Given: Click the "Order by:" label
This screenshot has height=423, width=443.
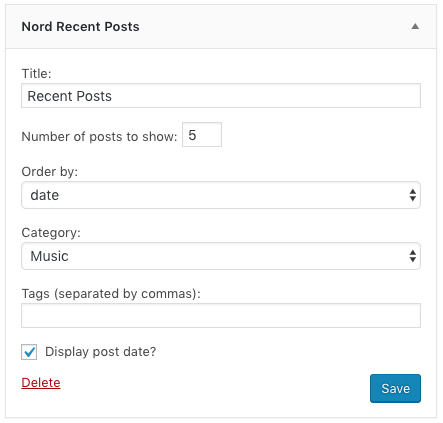Looking at the screenshot, I should pyautogui.click(x=50, y=172).
